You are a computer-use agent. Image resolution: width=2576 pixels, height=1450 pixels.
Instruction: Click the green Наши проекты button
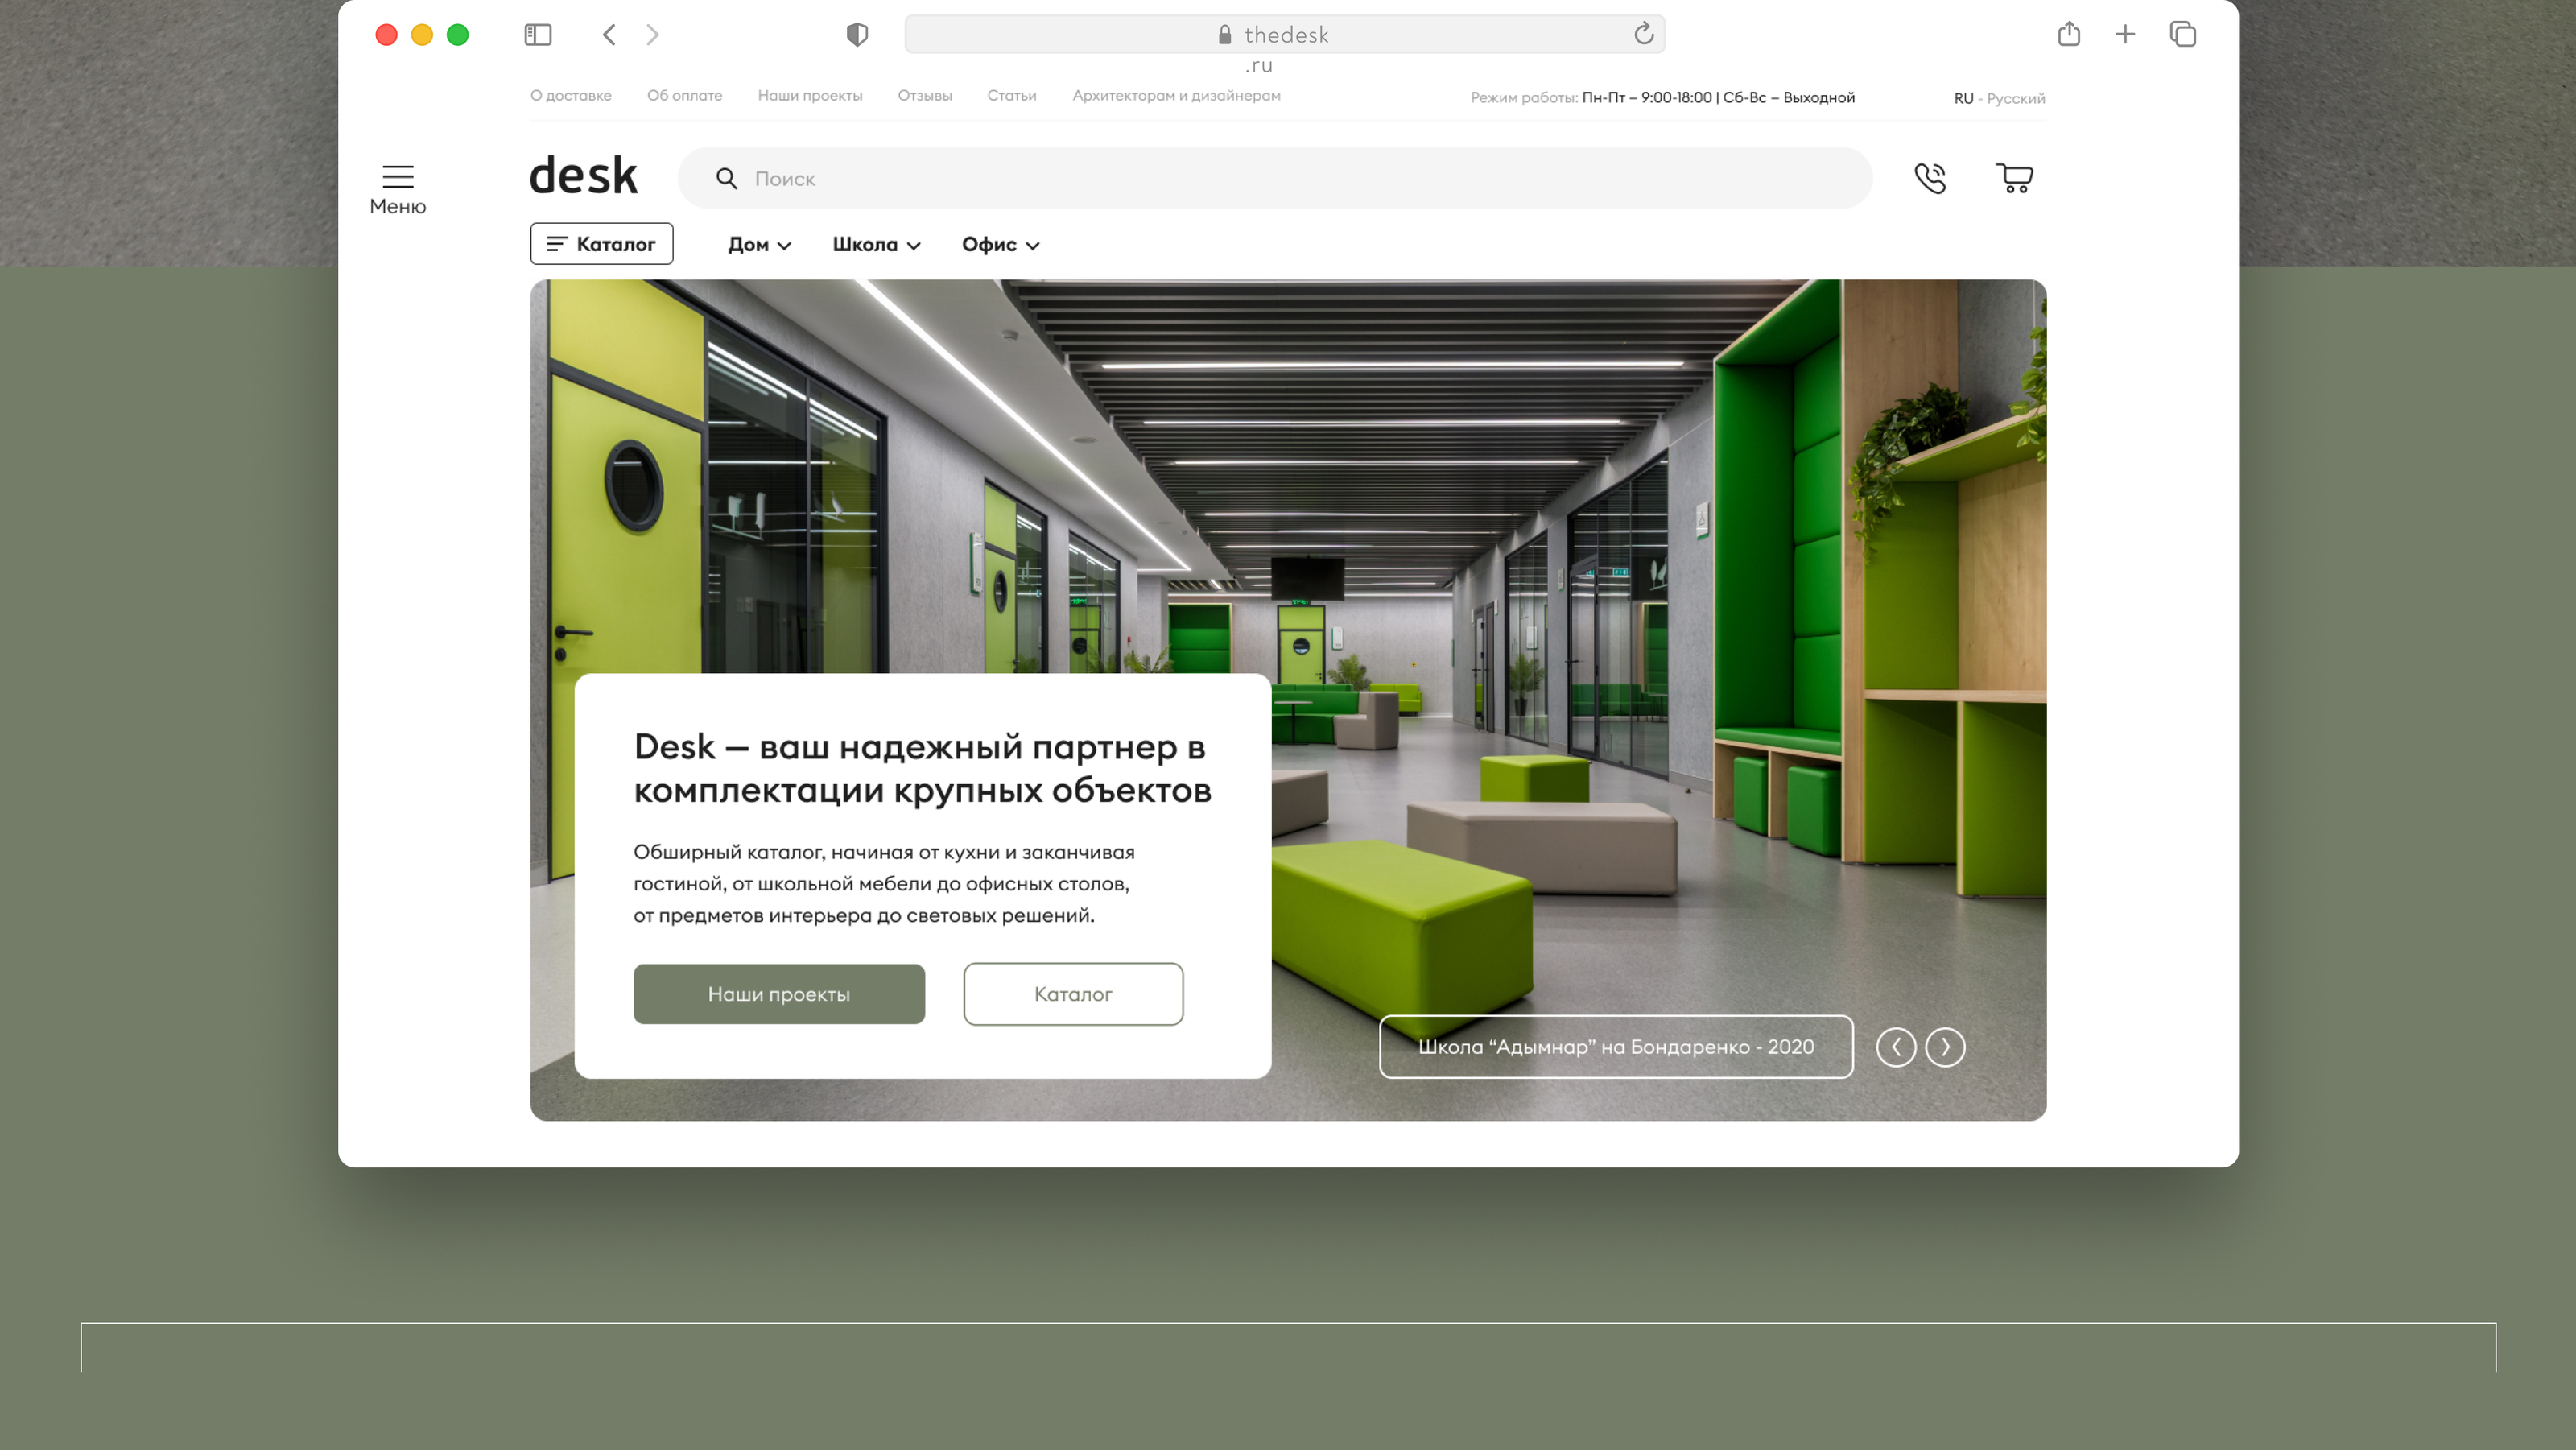(778, 994)
